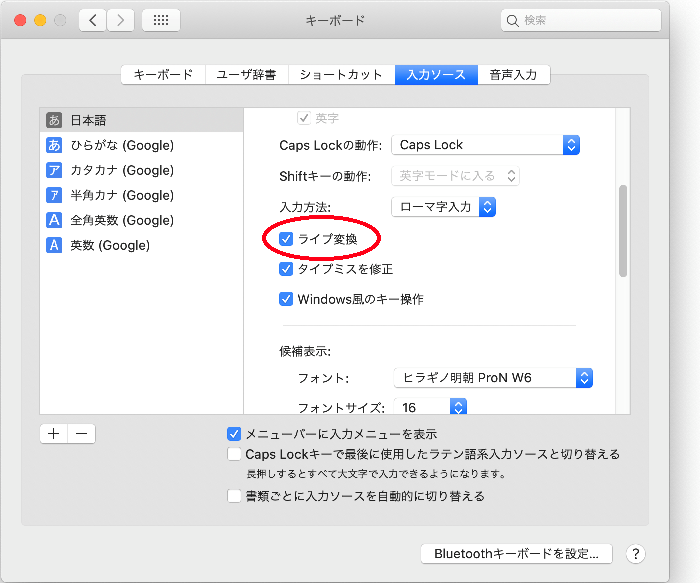Add input source with plus button
Image resolution: width=700 pixels, height=583 pixels.
(x=53, y=433)
